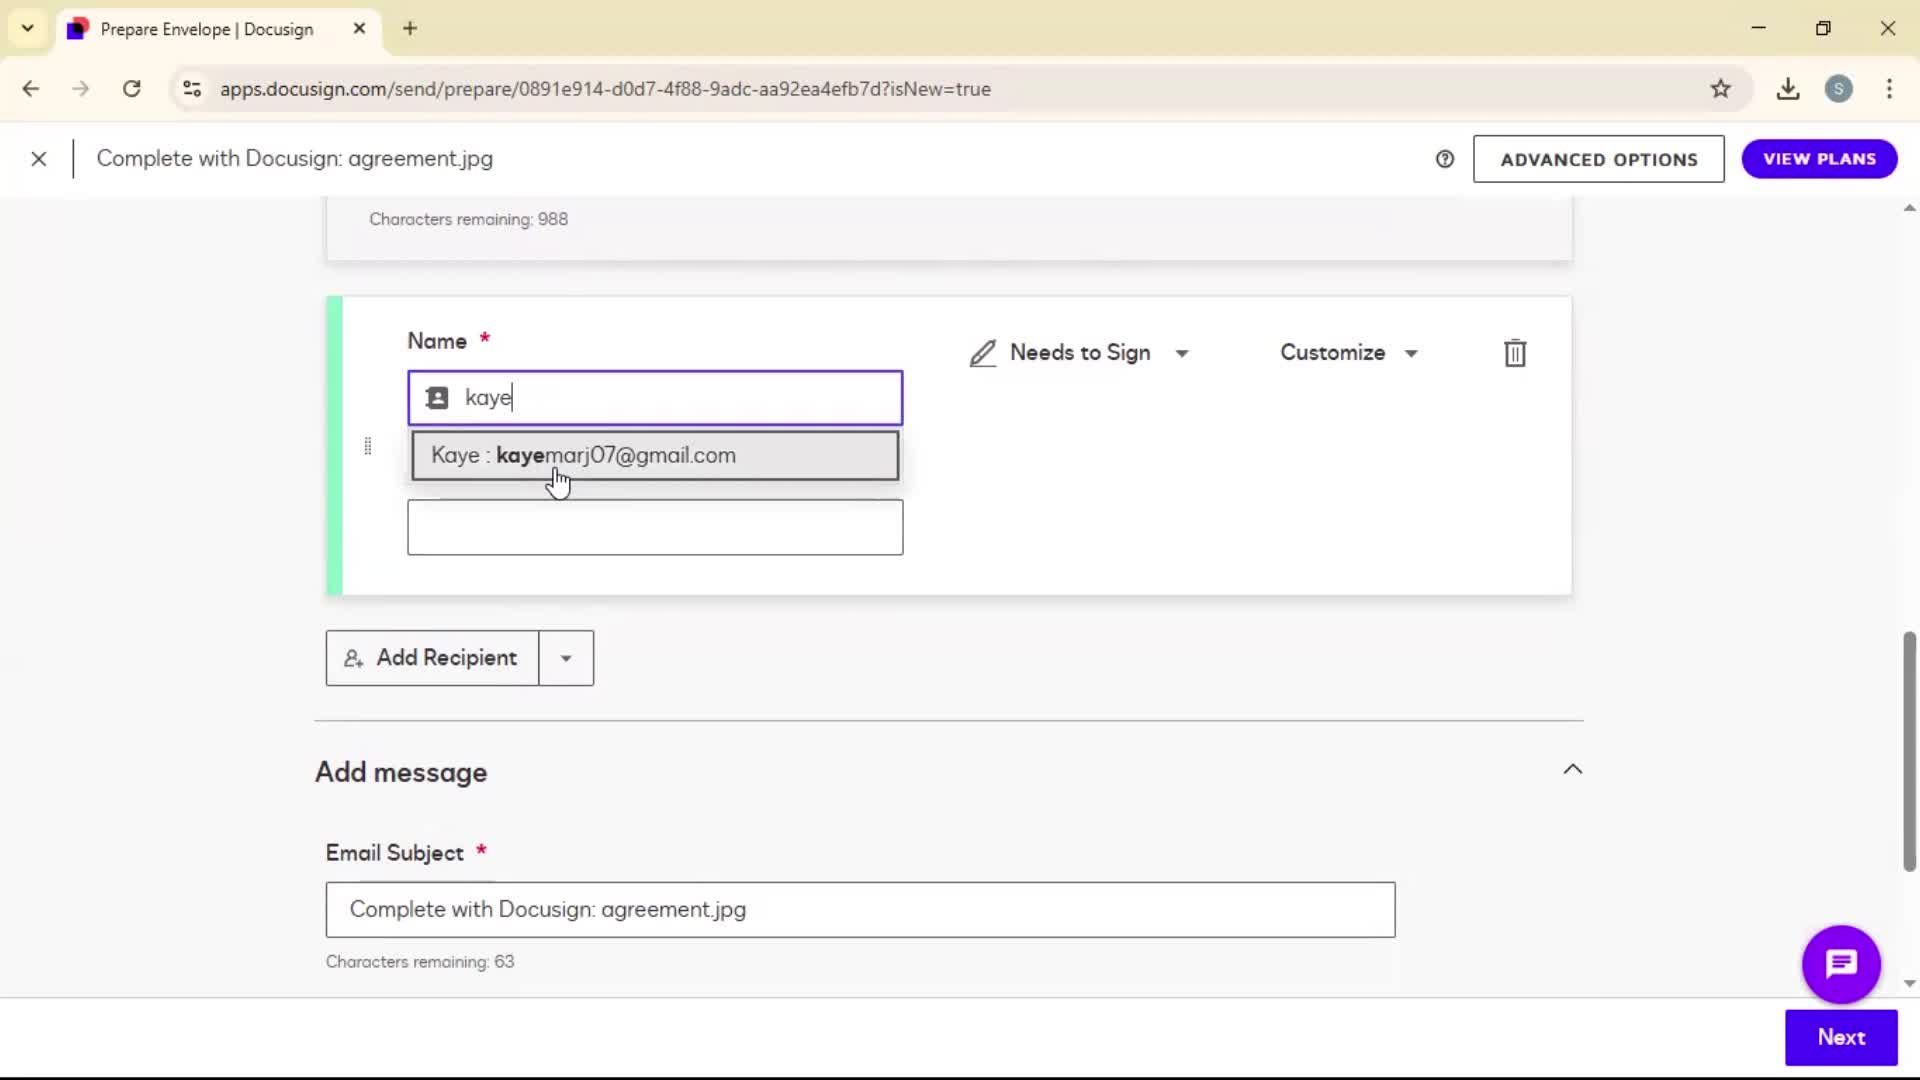Click the Name label
The image size is (1920, 1080).
(437, 341)
